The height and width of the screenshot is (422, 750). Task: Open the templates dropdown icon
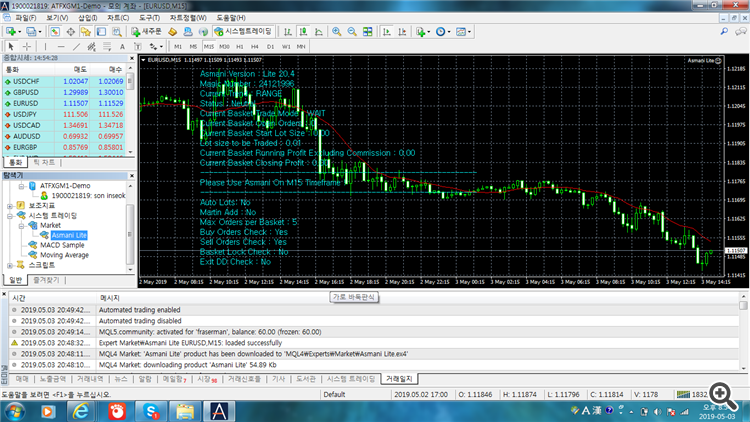point(463,32)
